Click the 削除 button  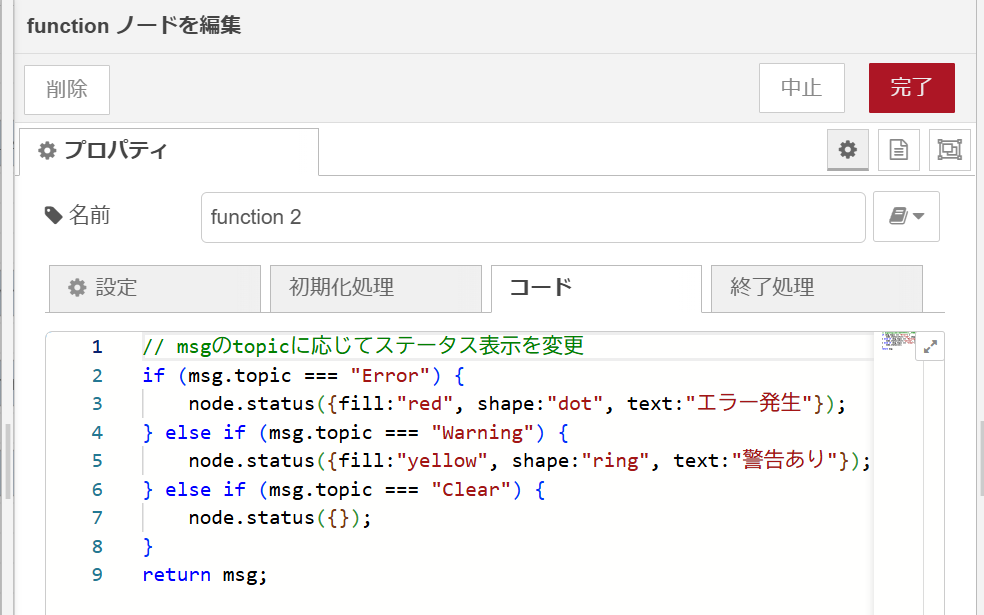[x=67, y=90]
